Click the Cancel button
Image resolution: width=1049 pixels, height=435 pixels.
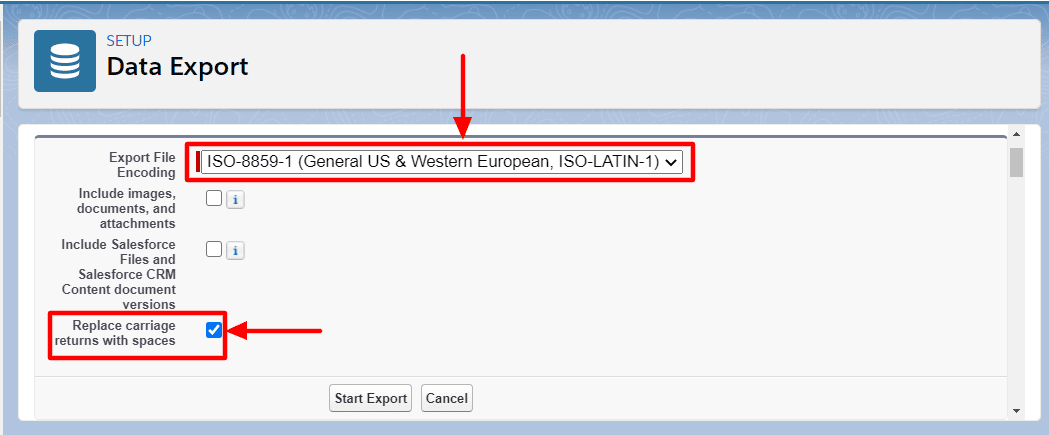click(x=447, y=398)
